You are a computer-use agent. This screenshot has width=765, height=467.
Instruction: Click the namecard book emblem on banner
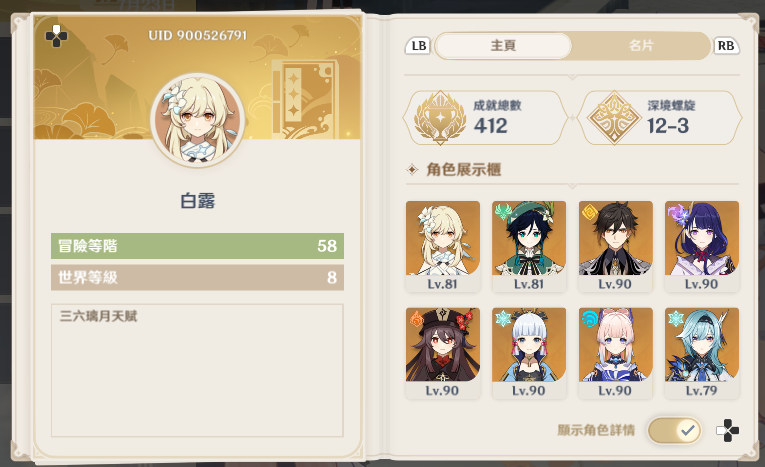point(304,98)
